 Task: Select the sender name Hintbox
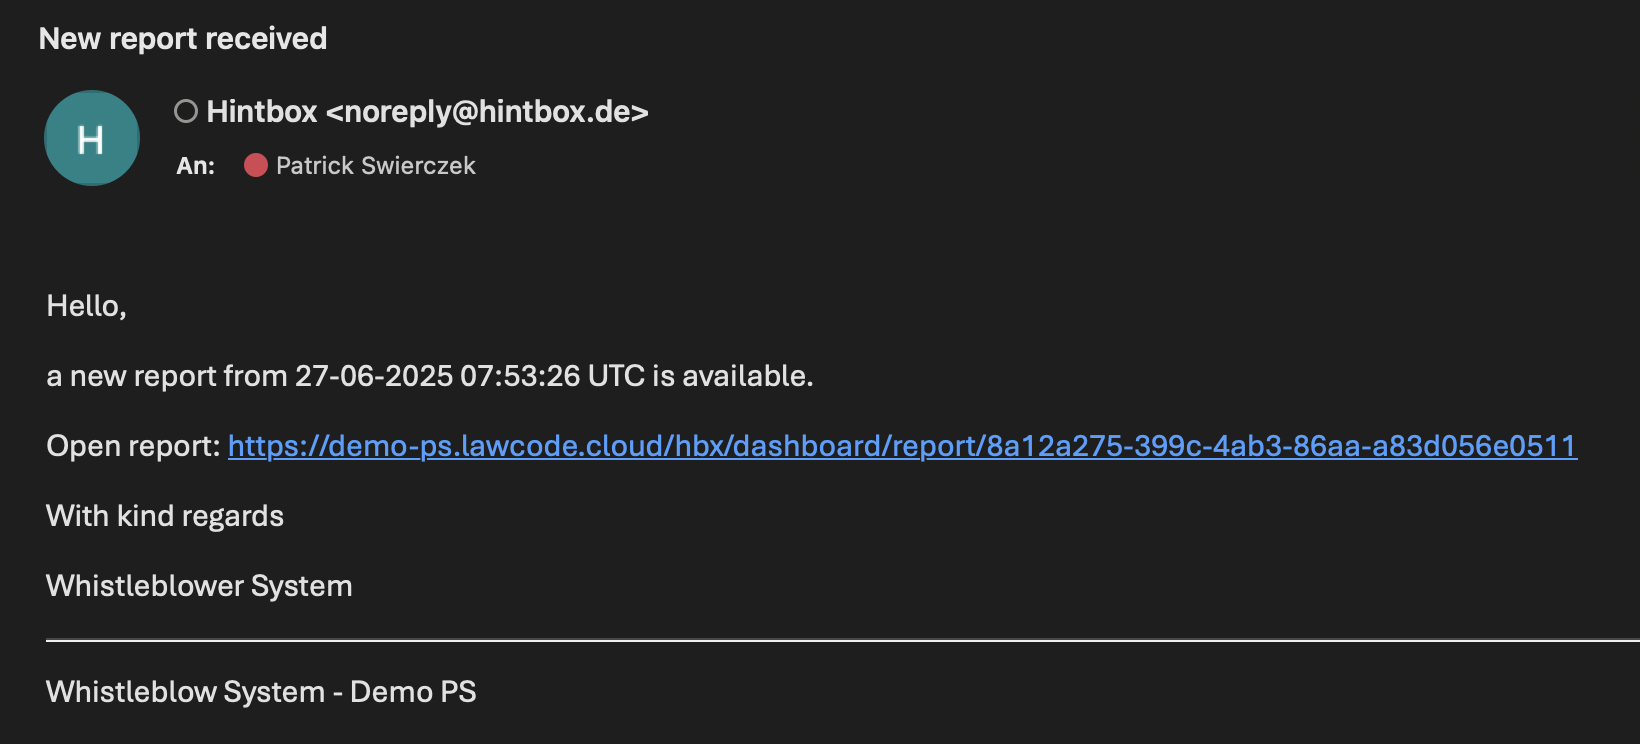click(x=262, y=111)
